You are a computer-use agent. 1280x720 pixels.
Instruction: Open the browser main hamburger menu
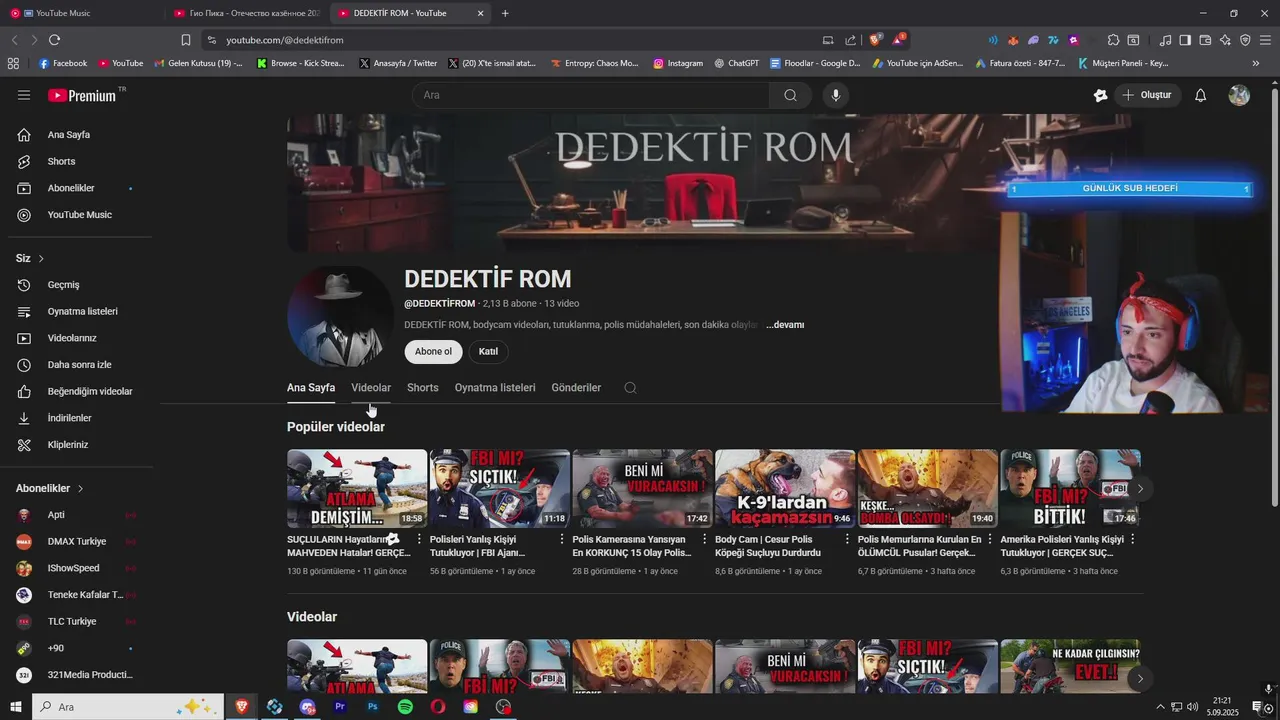1266,40
